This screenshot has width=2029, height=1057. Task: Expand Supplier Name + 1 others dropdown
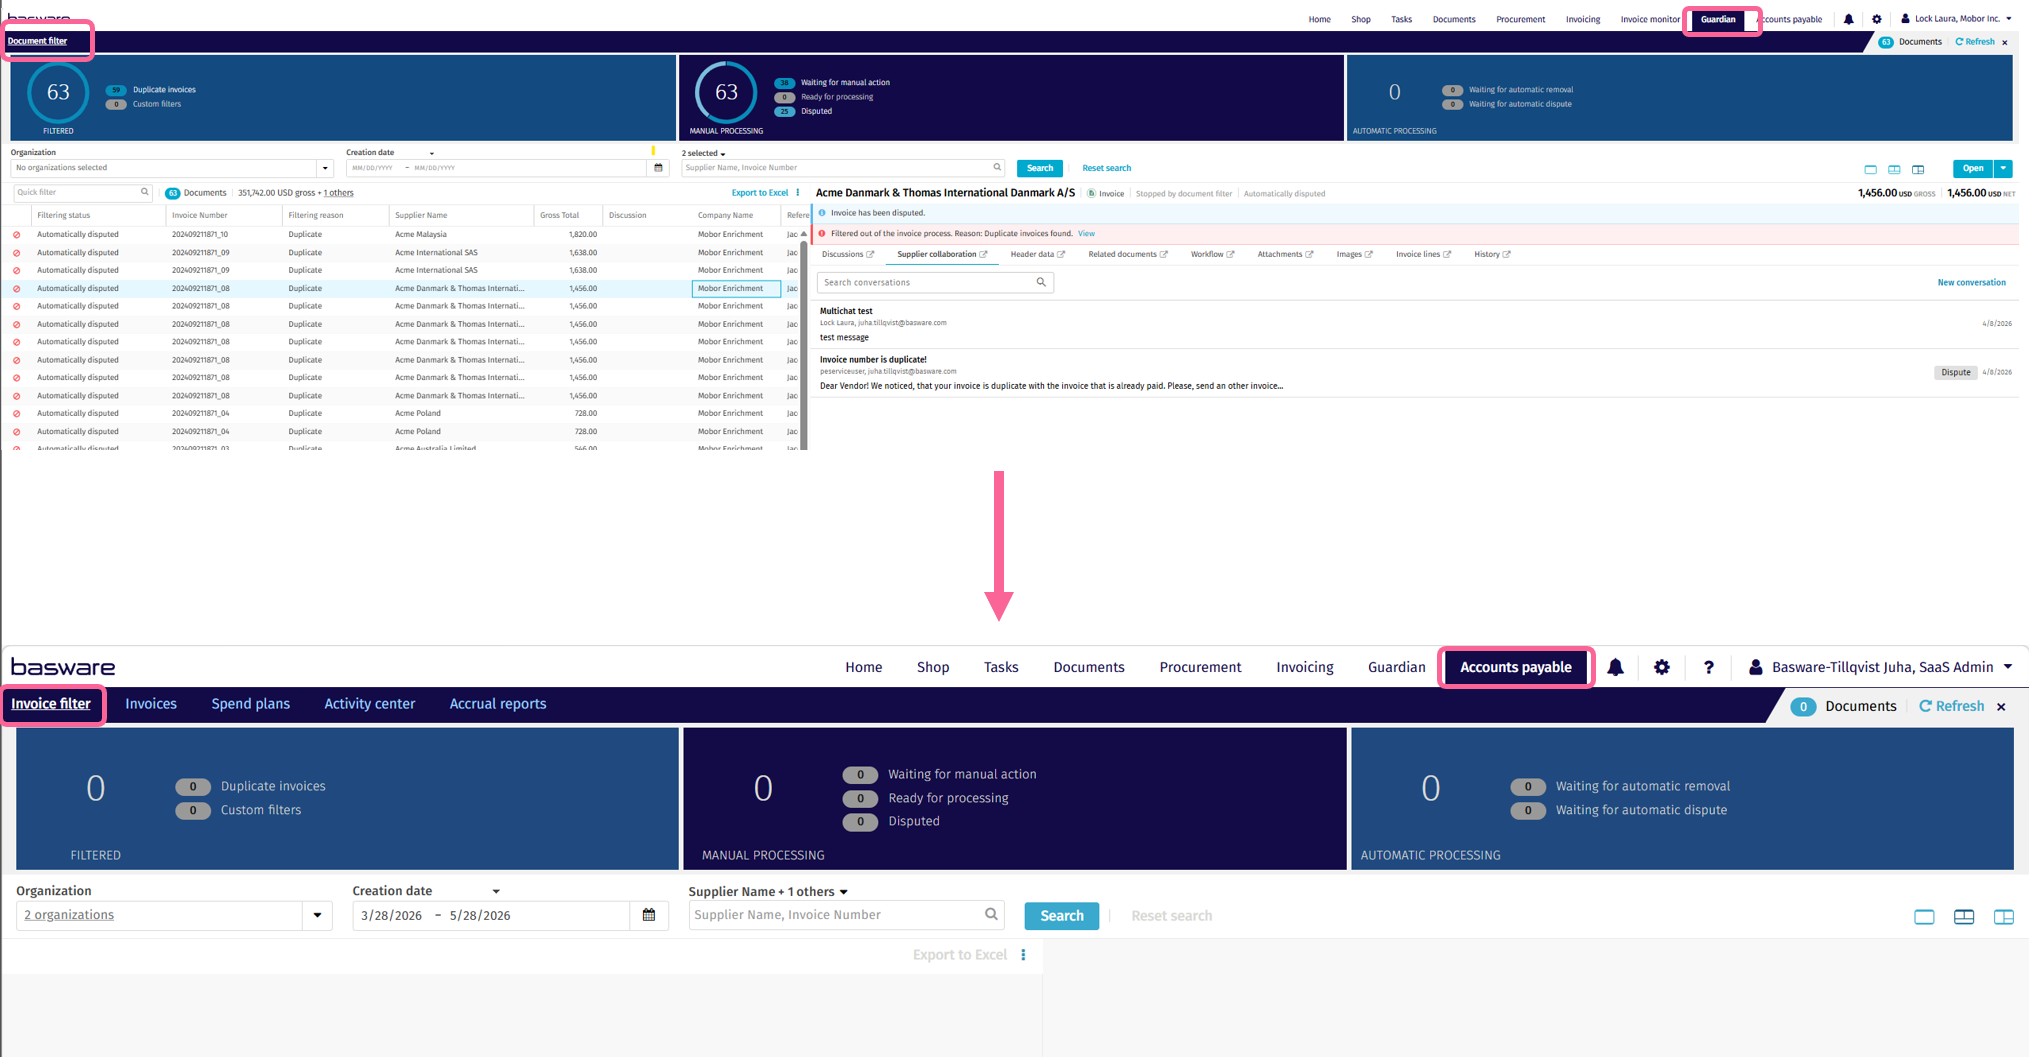click(x=768, y=891)
